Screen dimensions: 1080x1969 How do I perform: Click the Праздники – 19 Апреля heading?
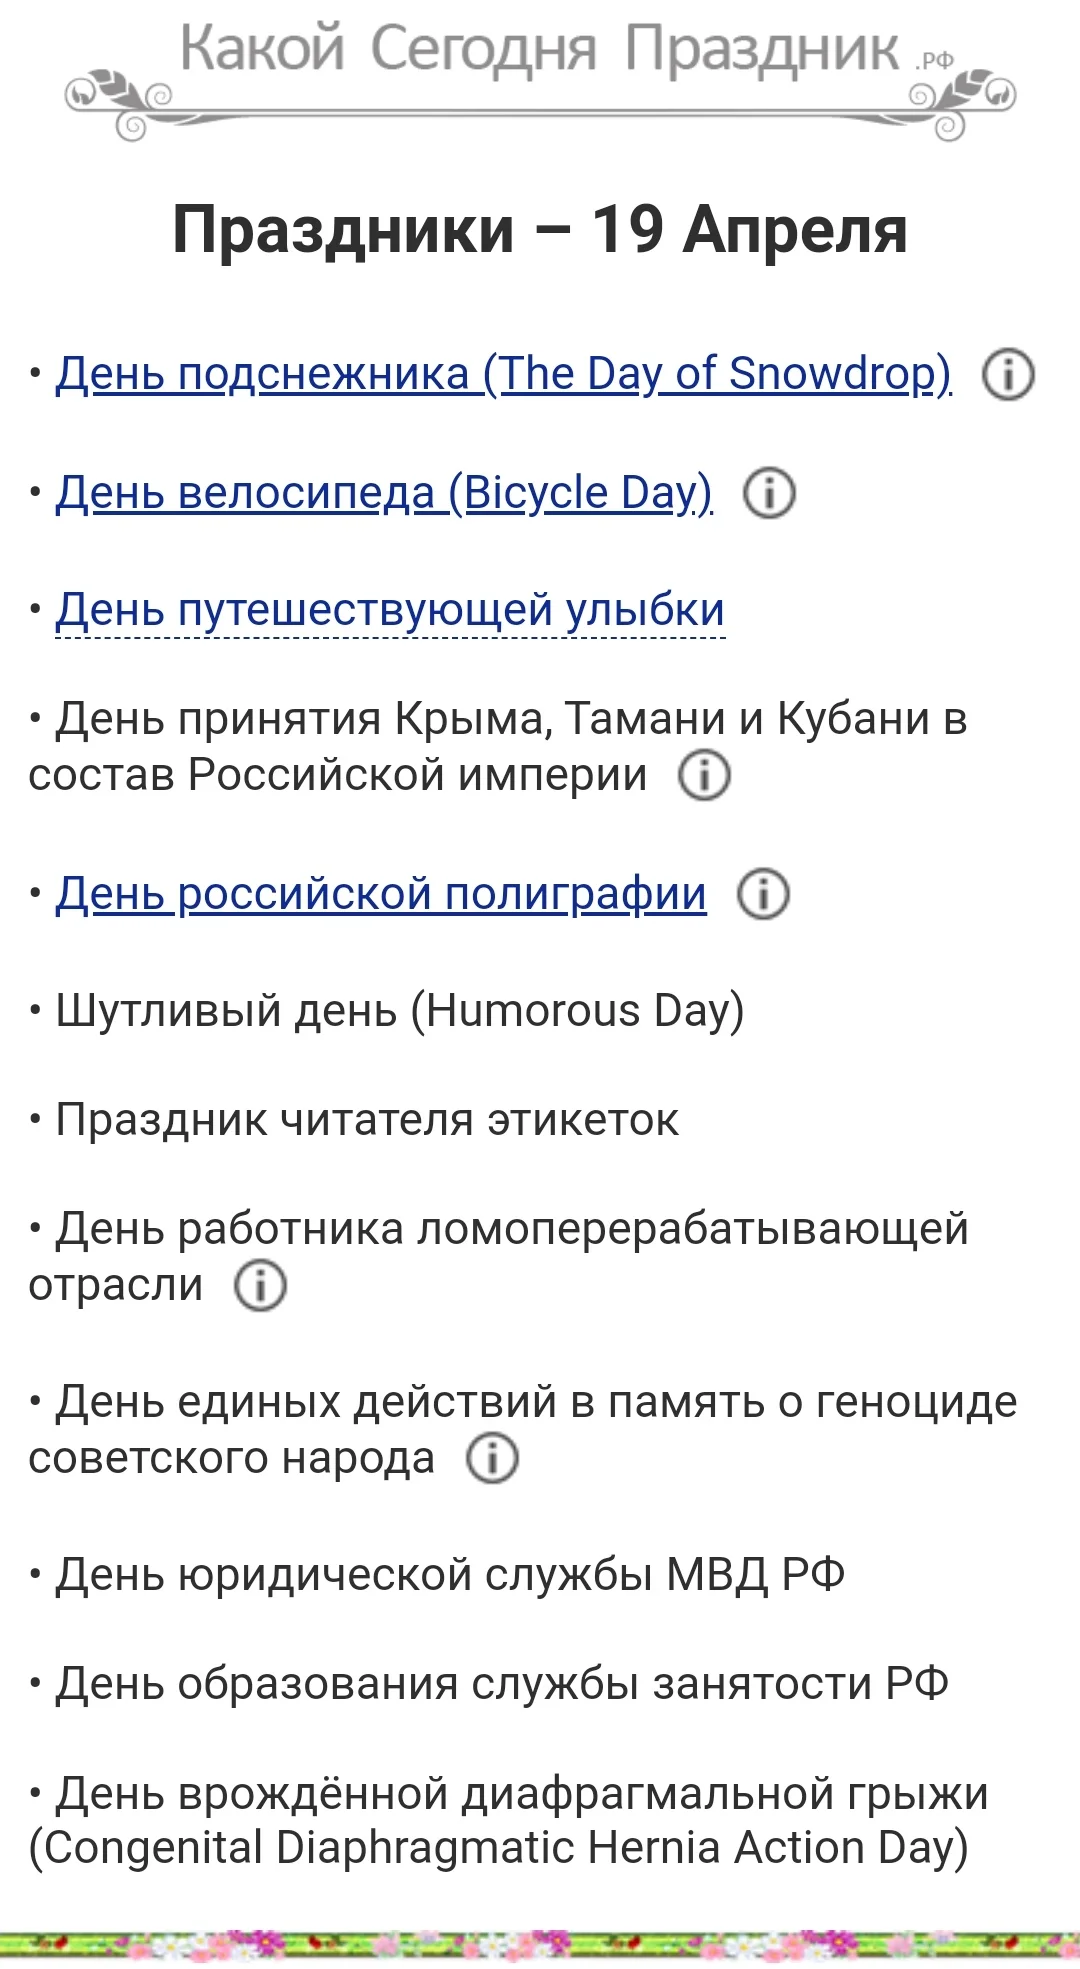540,230
